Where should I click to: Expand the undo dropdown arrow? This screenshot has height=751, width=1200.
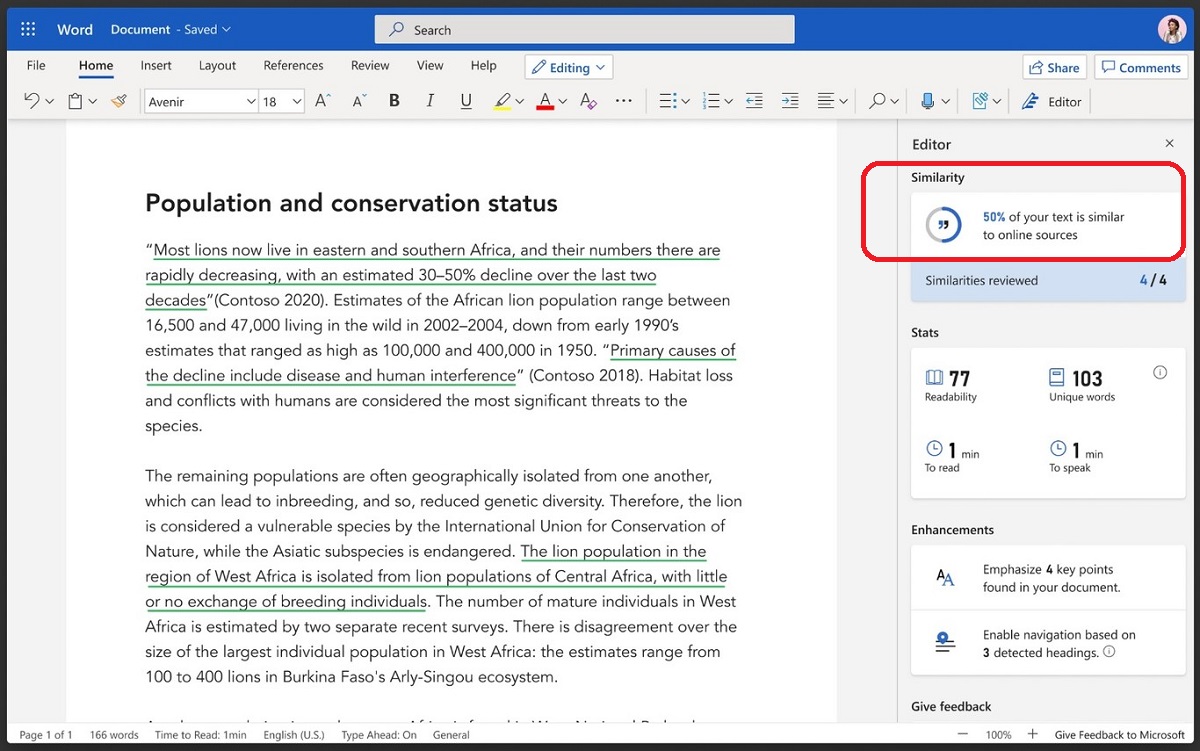(48, 101)
